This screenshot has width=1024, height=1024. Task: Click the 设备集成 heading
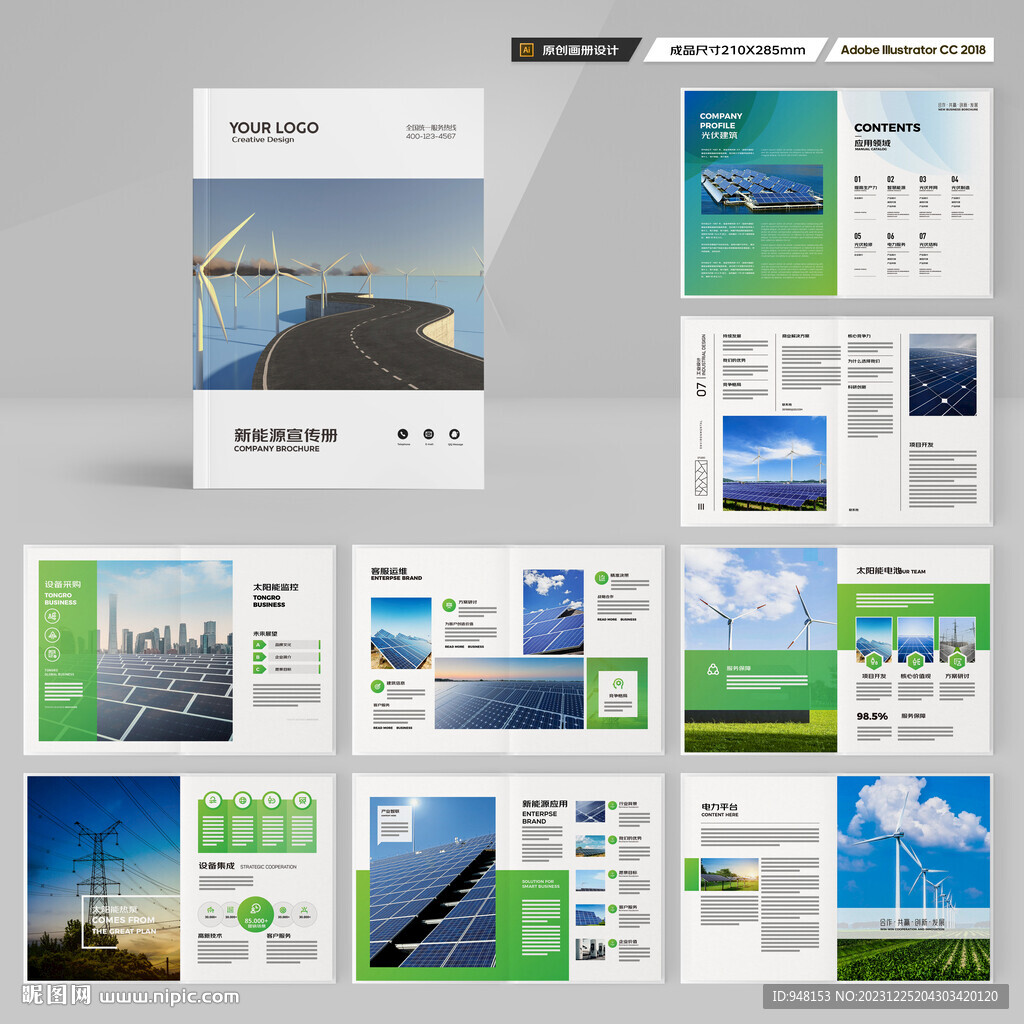click(216, 865)
